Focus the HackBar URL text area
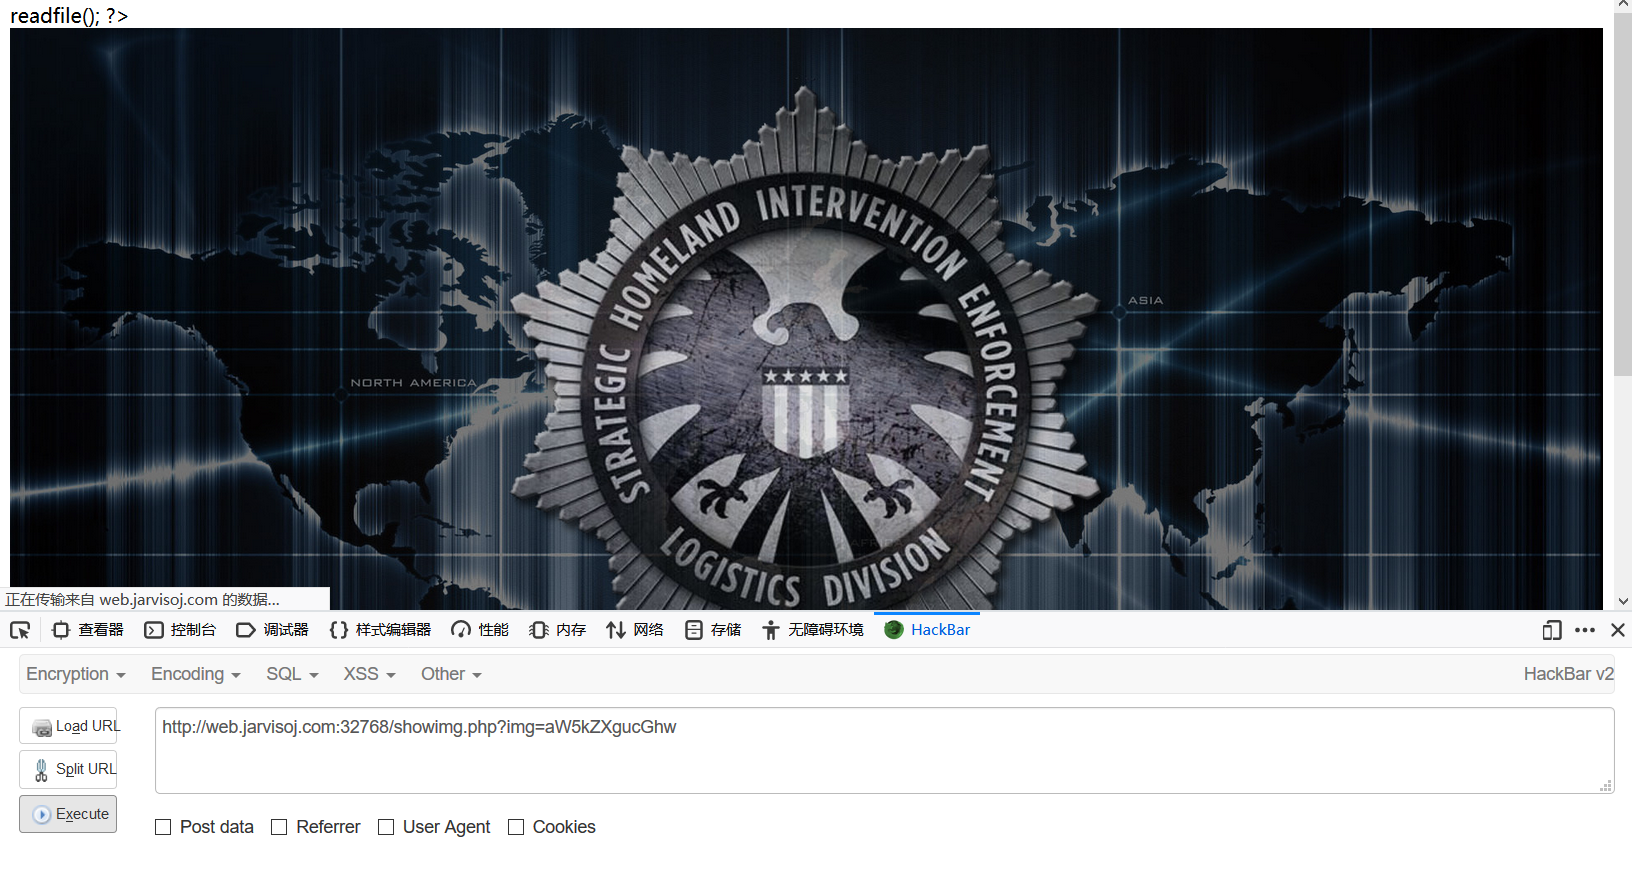 (885, 751)
